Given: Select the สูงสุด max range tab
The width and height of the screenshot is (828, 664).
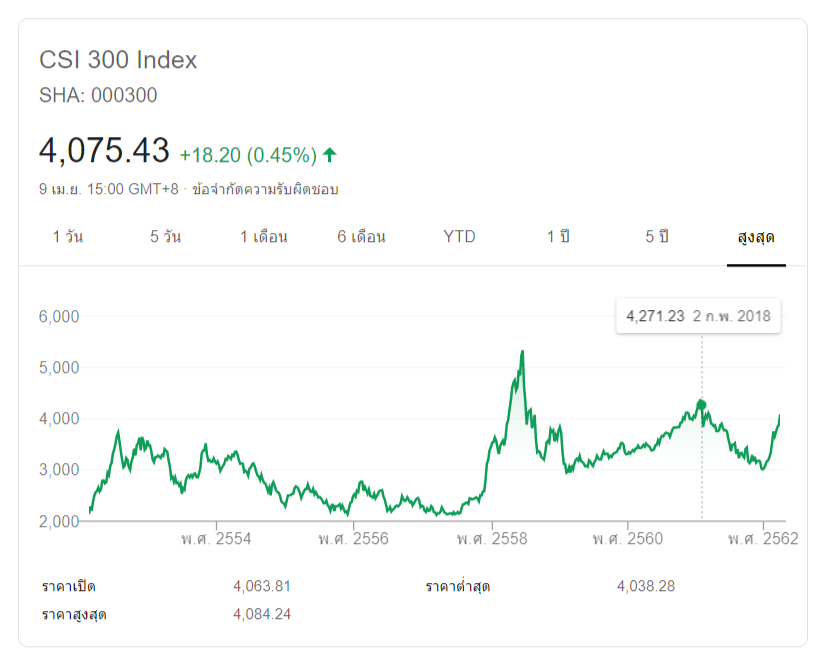Looking at the screenshot, I should click(x=756, y=238).
